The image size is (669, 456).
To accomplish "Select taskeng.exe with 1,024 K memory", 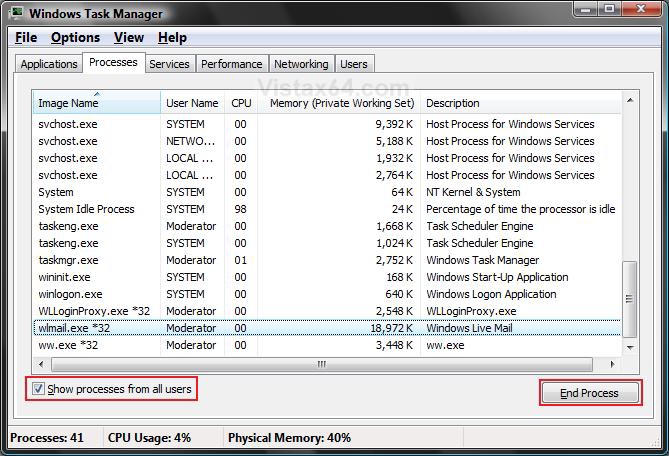I will [x=327, y=243].
